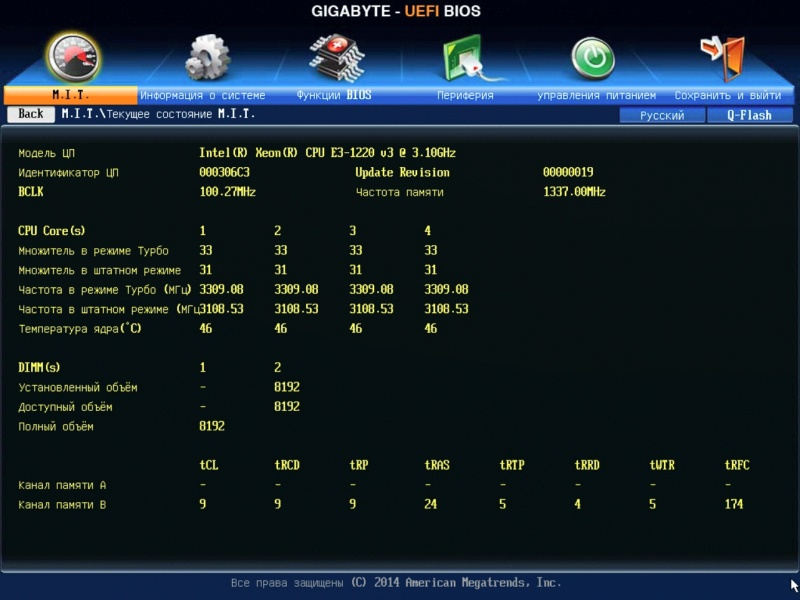
Task: Click the Температура ядра label
Action: pos(80,329)
